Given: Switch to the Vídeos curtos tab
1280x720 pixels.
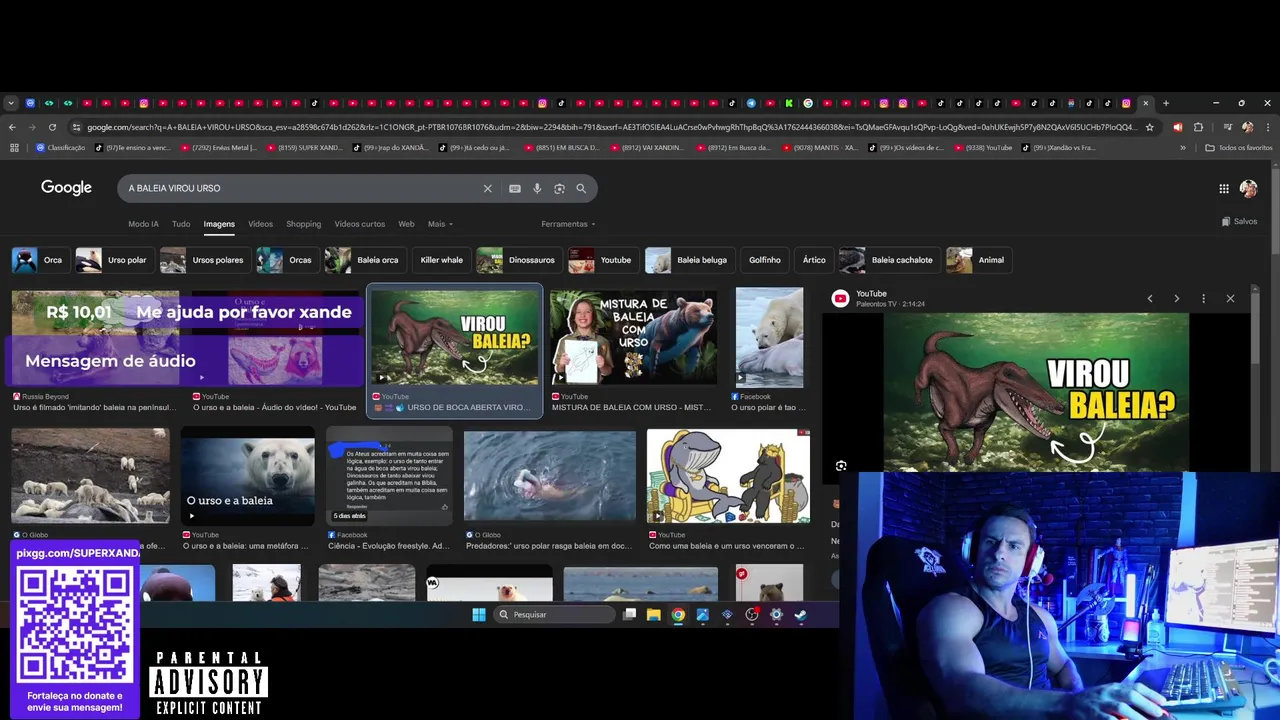Looking at the screenshot, I should [359, 224].
